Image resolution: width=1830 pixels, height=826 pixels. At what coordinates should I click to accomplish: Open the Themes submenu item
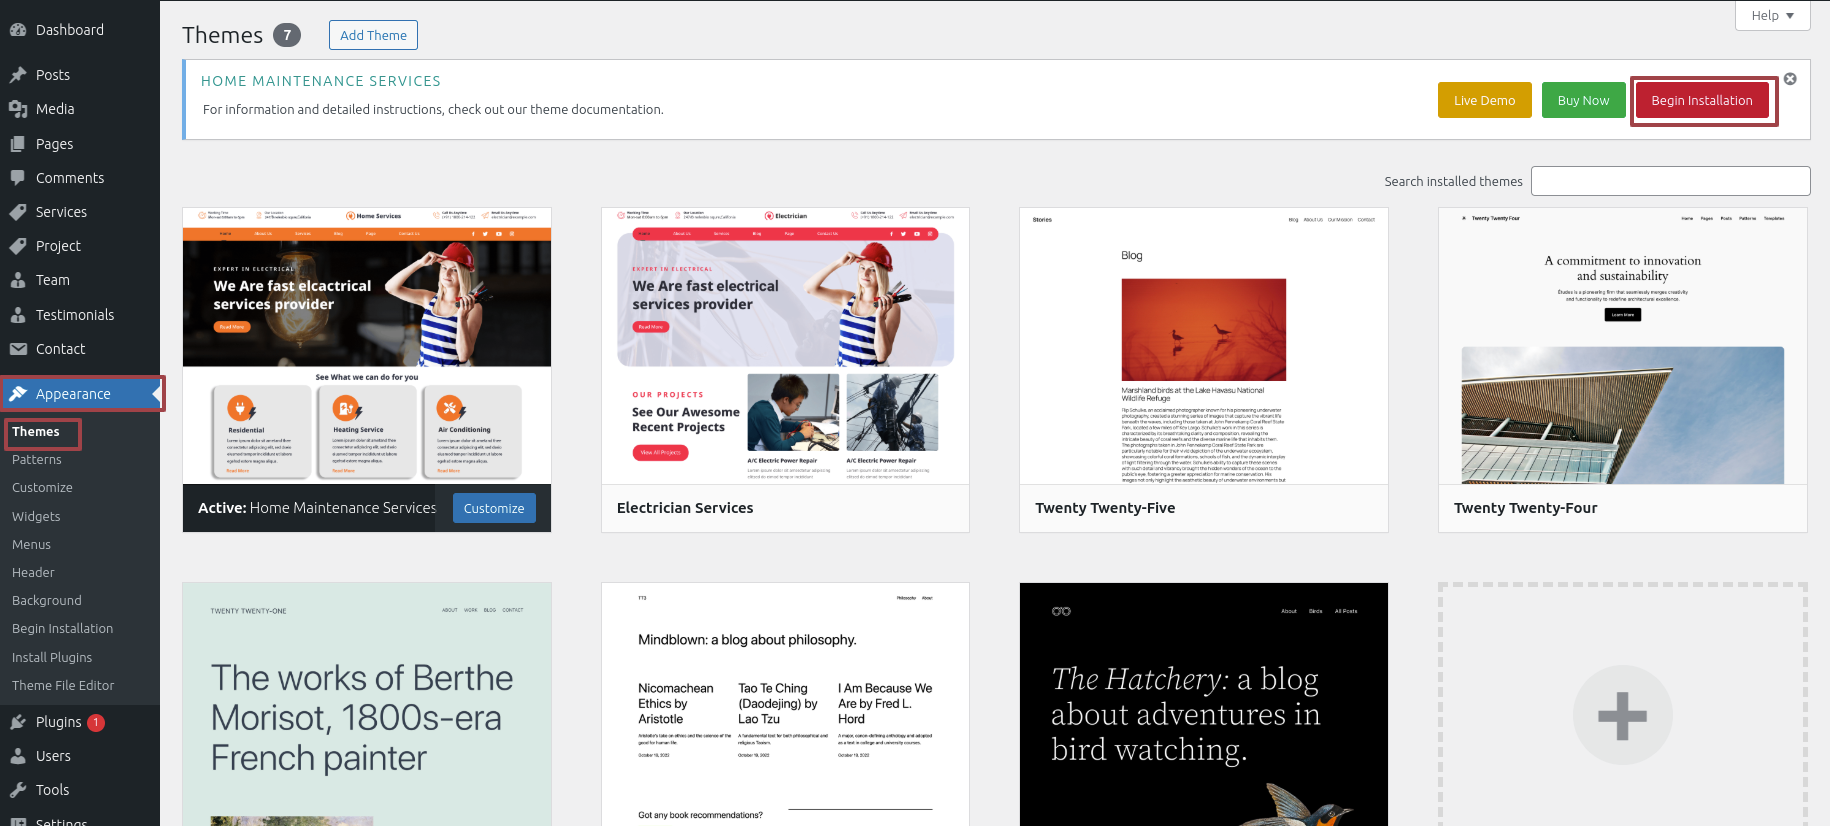coord(36,432)
